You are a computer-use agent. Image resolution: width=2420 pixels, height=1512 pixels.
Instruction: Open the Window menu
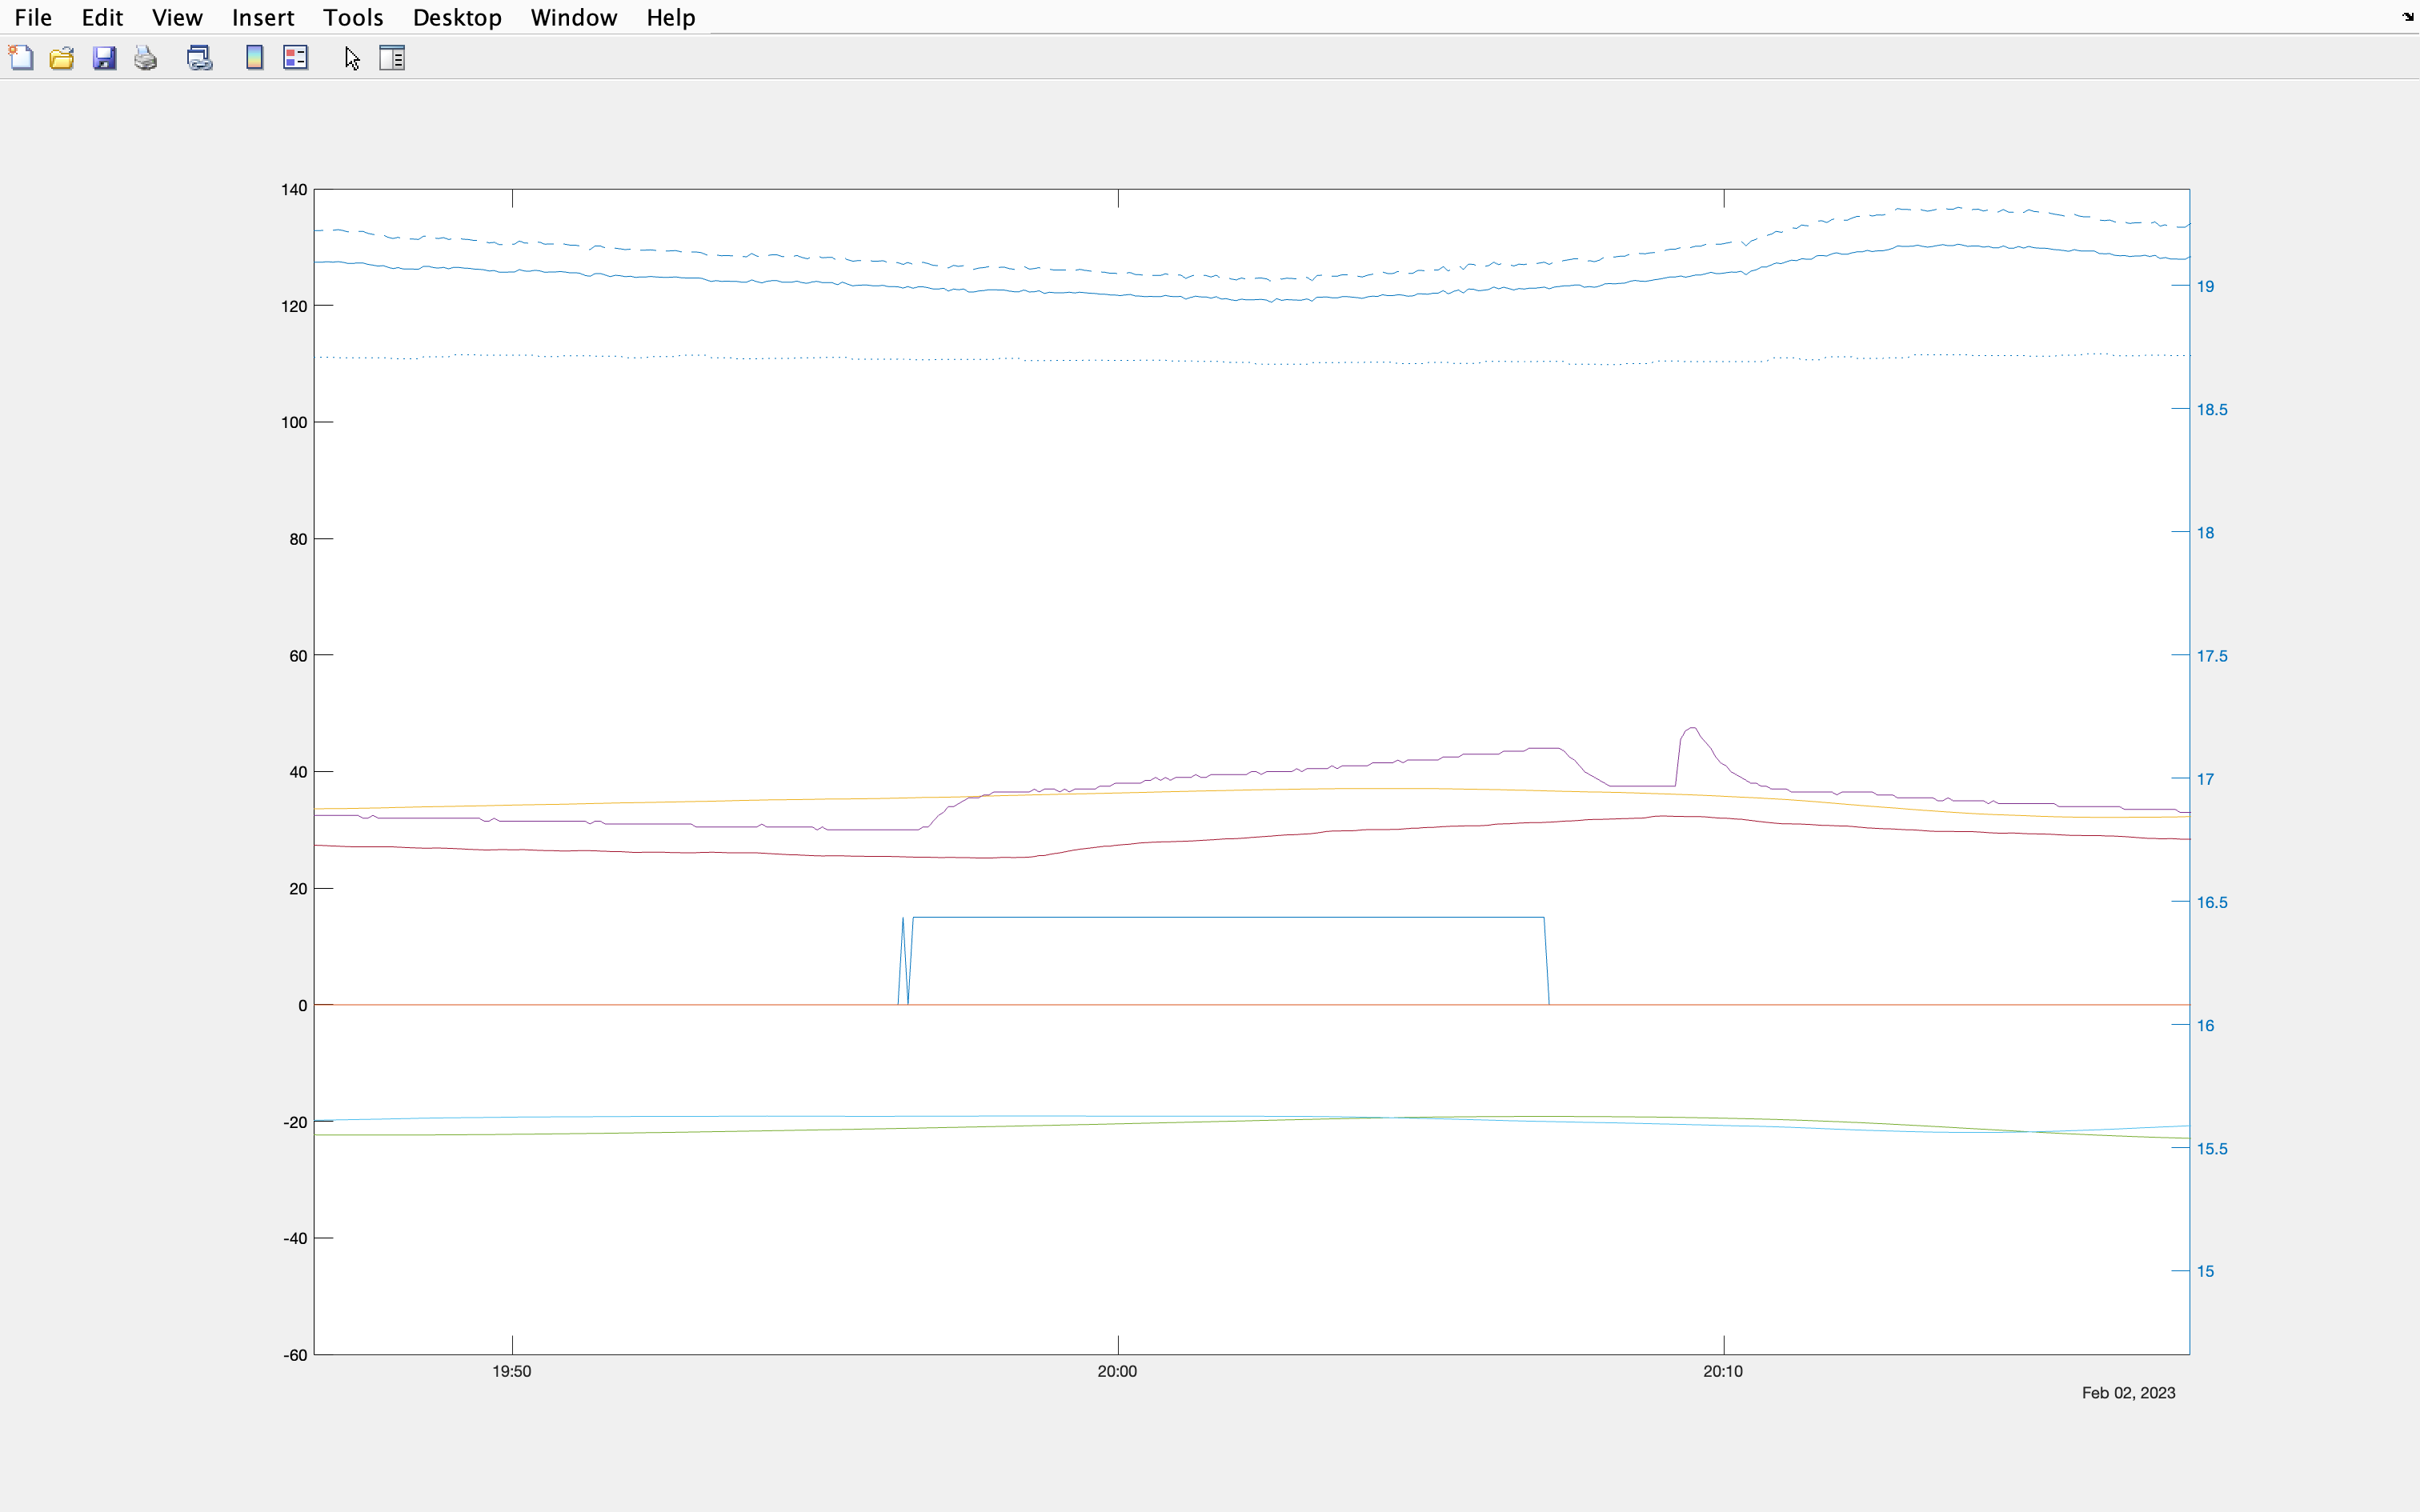pos(573,17)
